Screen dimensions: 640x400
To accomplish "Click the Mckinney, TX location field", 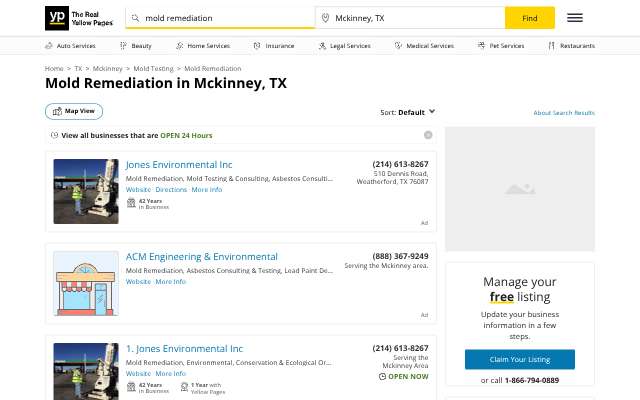I will click(x=410, y=18).
